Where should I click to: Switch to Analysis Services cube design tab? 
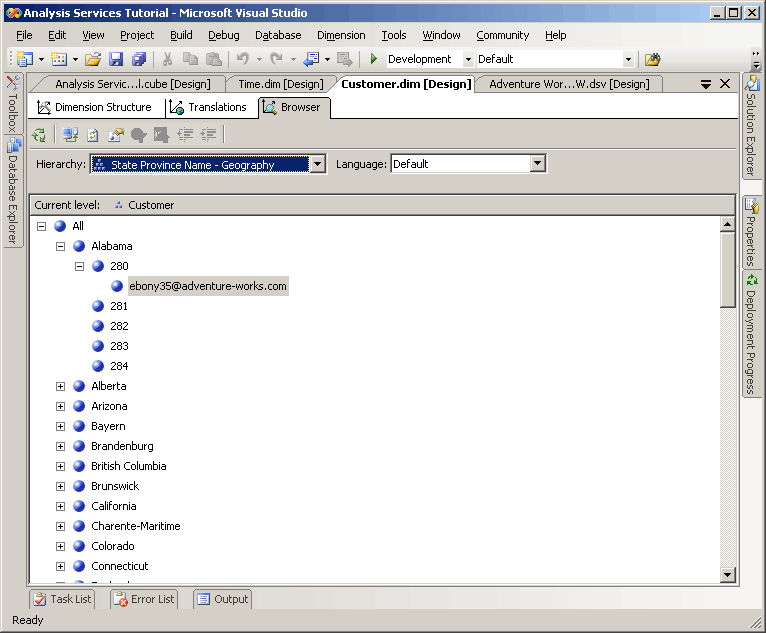click(132, 84)
